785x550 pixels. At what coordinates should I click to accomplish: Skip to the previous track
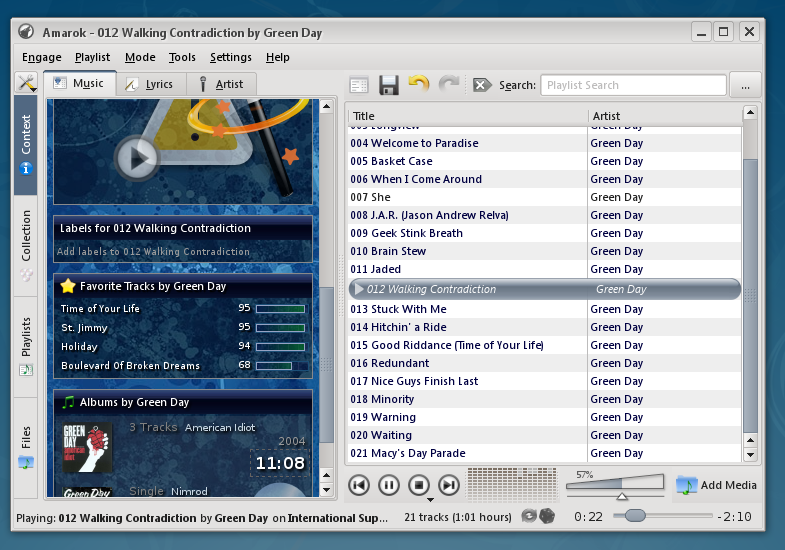click(359, 485)
